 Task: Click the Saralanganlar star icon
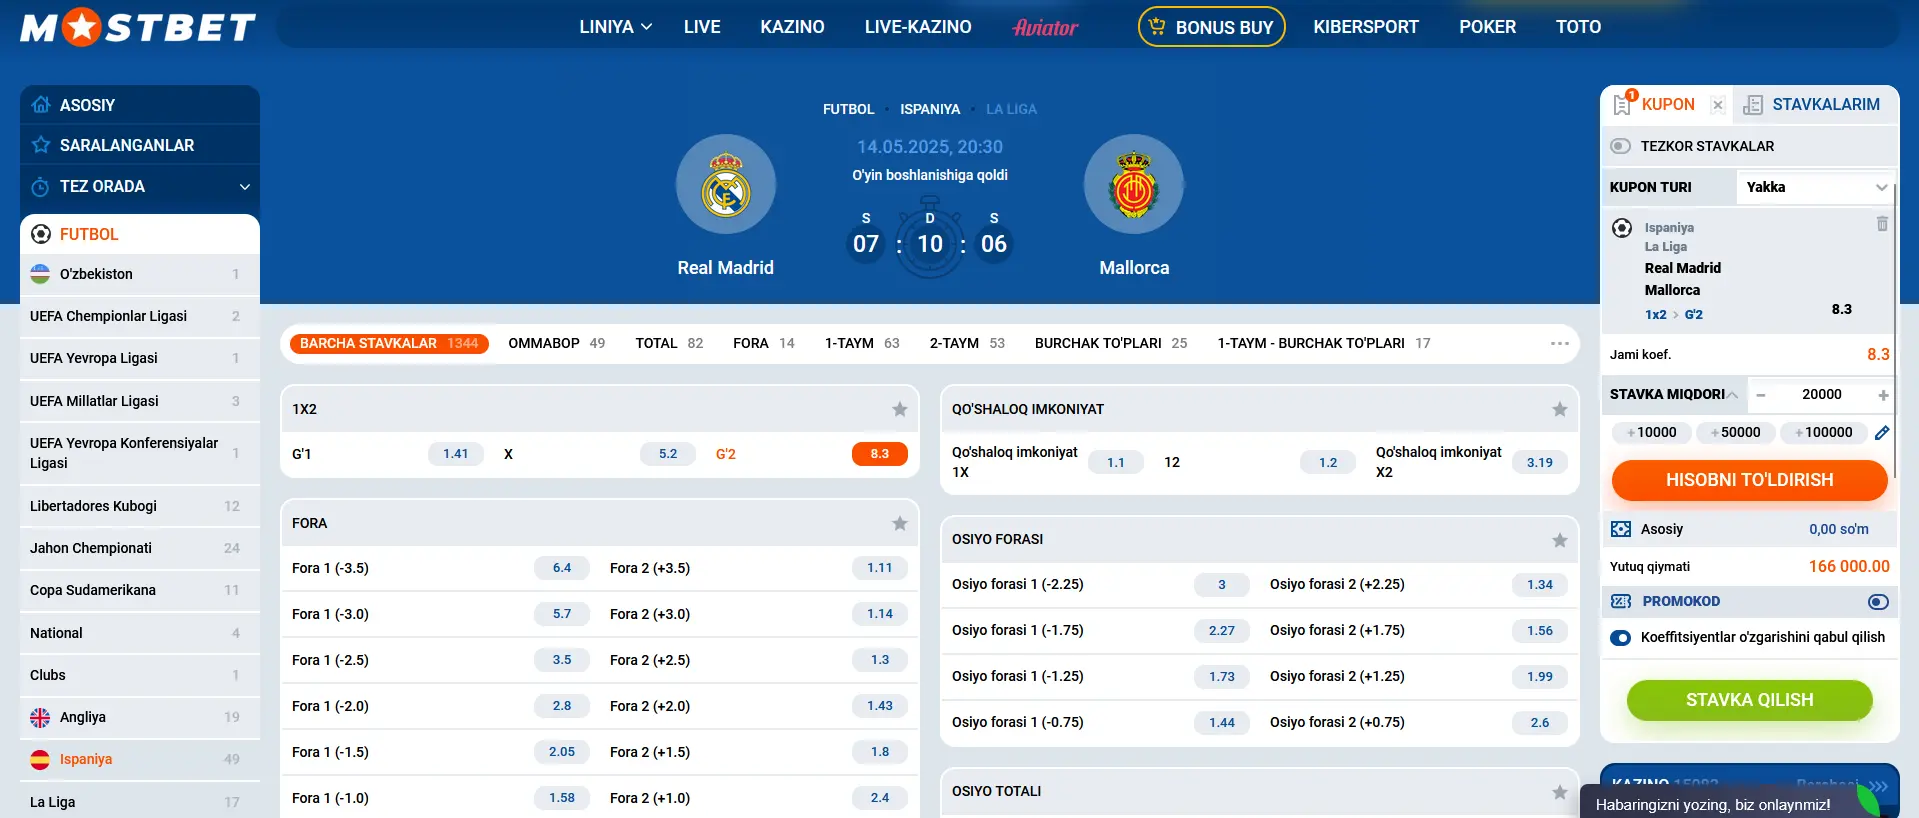[x=41, y=145]
